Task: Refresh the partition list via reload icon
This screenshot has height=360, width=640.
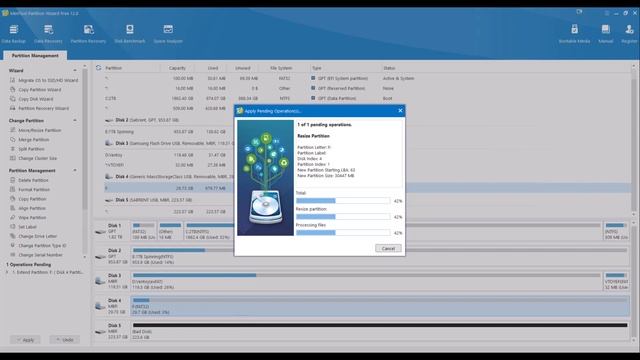Action: point(98,68)
